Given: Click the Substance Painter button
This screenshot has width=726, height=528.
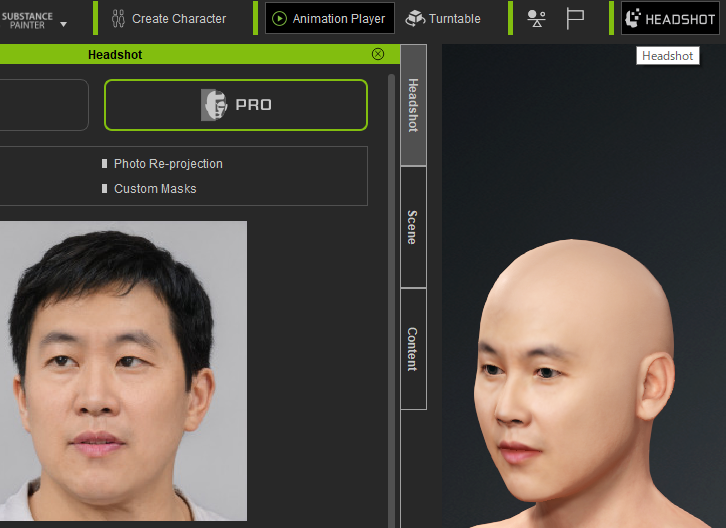Looking at the screenshot, I should [x=27, y=20].
